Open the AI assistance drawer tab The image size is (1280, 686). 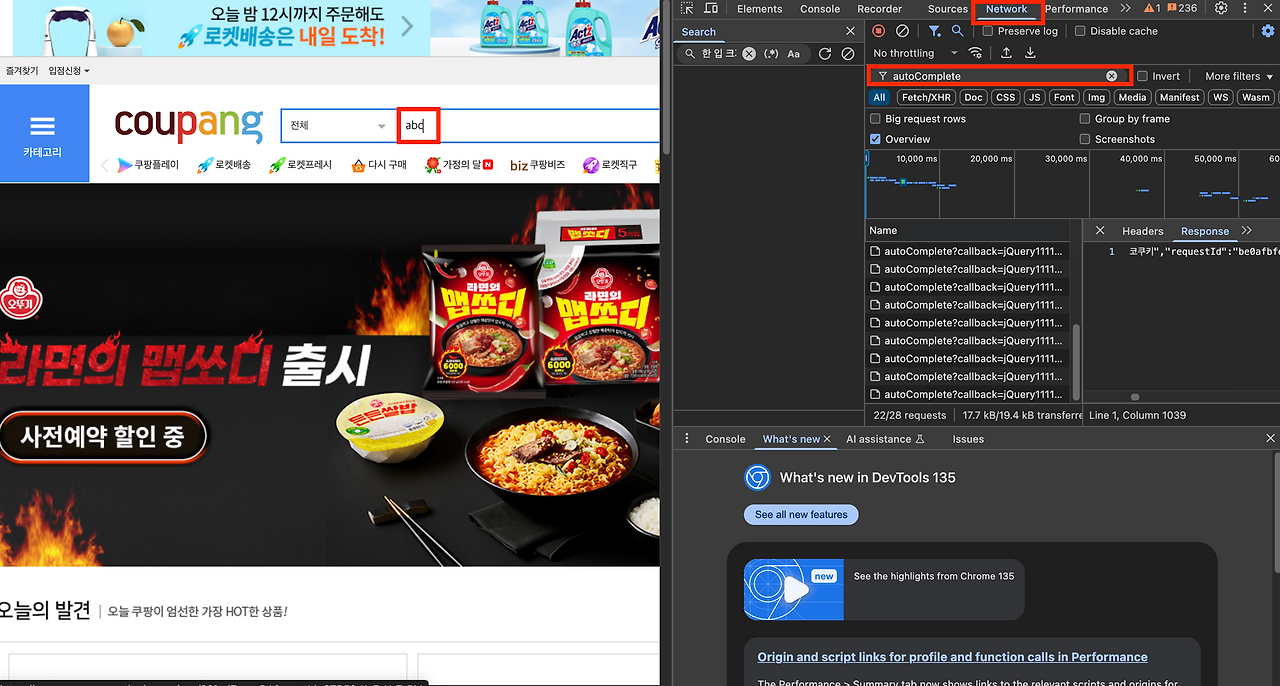pyautogui.click(x=885, y=439)
